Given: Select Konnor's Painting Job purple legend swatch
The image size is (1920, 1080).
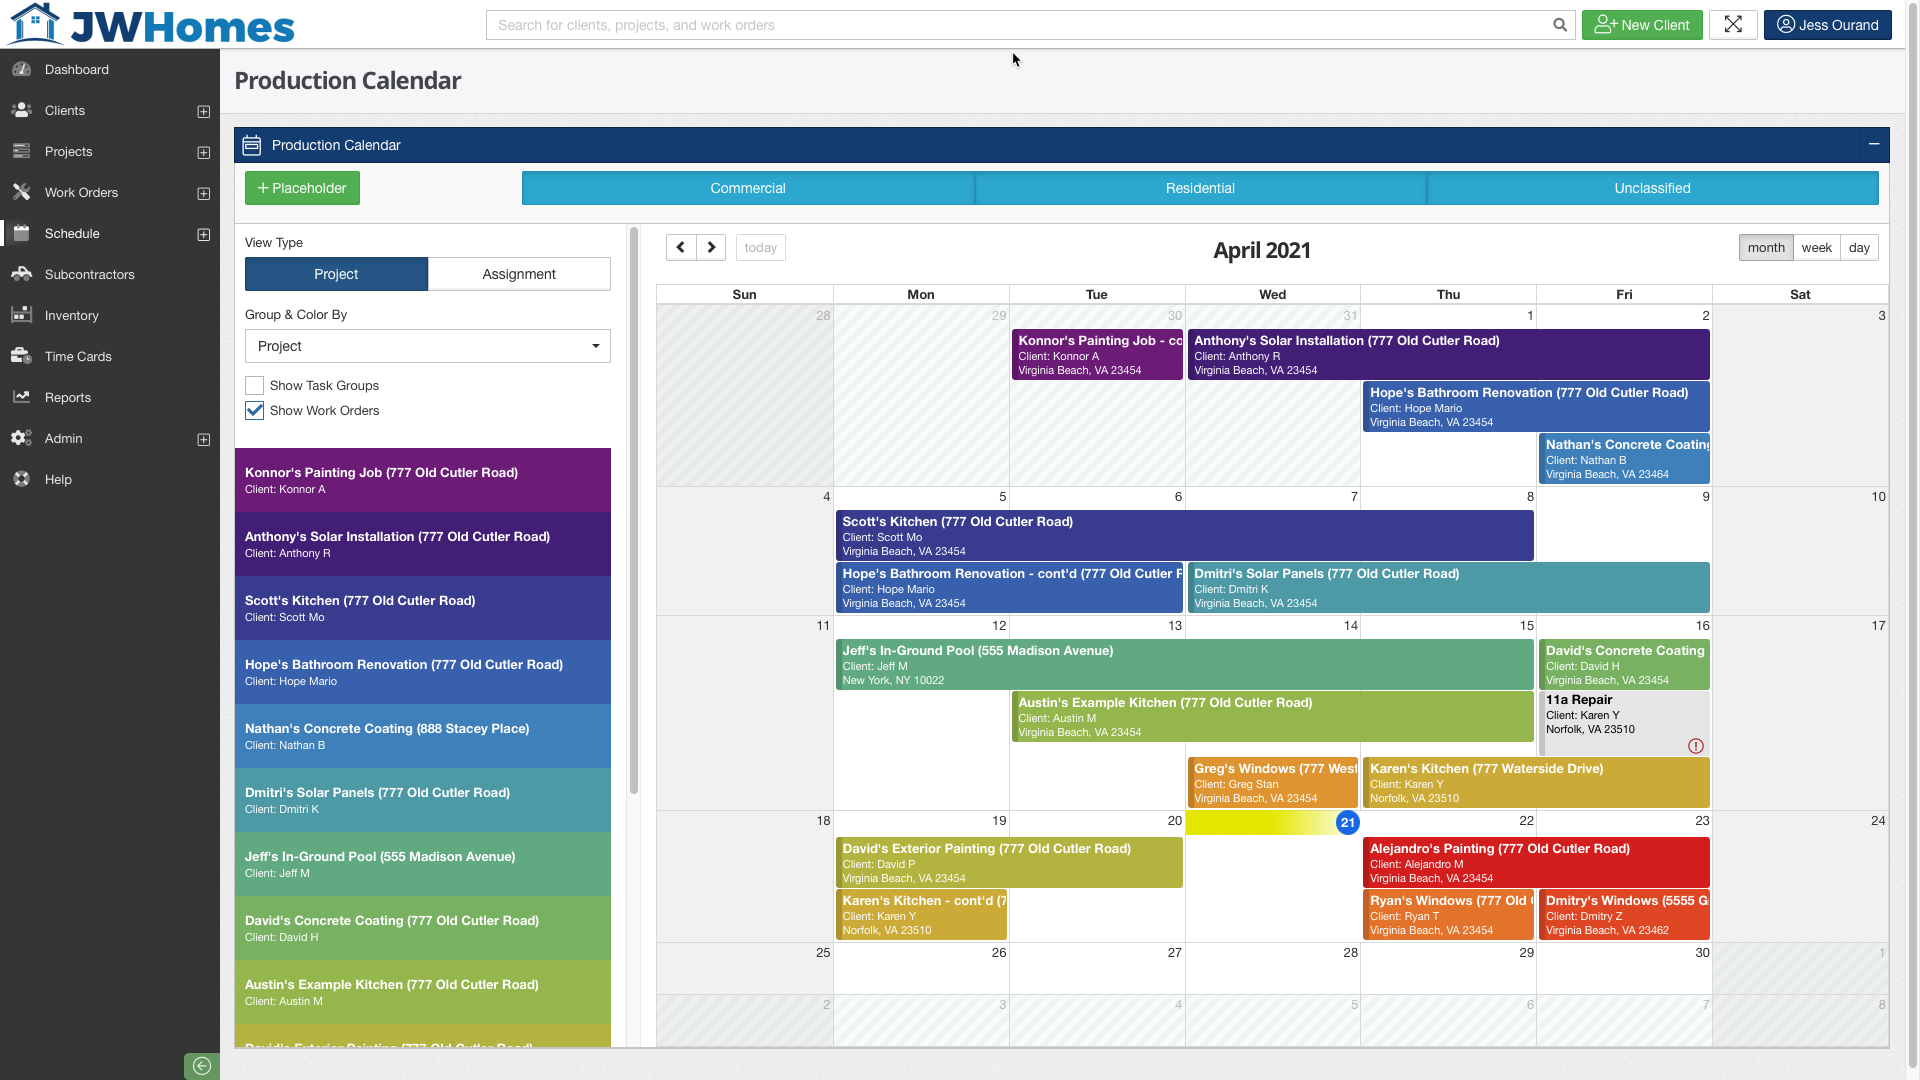Looking at the screenshot, I should [x=422, y=480].
